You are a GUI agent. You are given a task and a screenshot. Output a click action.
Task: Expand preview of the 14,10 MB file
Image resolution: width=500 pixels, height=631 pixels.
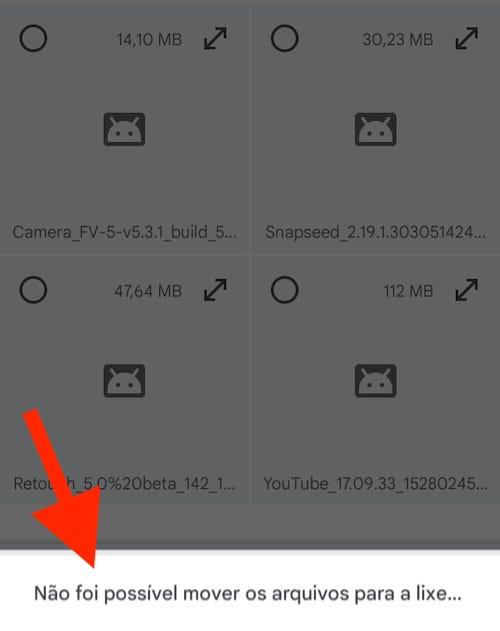click(x=215, y=39)
